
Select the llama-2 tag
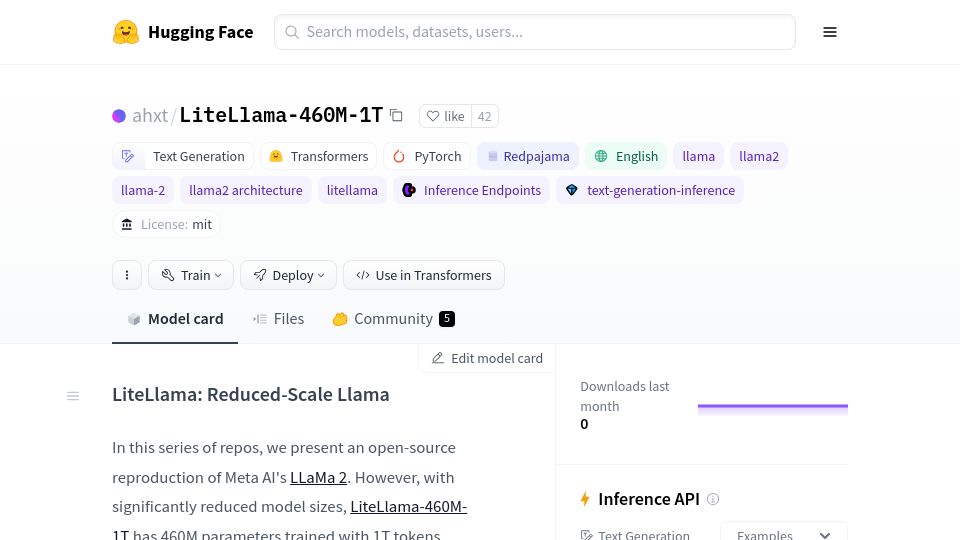coord(143,190)
